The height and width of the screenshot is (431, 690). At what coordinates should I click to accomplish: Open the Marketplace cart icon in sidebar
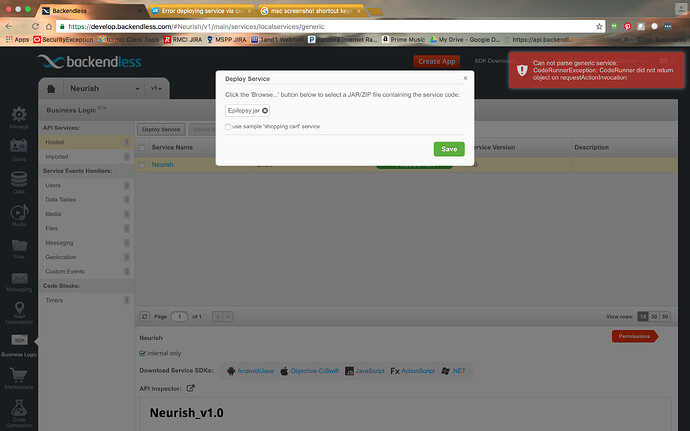[x=19, y=375]
